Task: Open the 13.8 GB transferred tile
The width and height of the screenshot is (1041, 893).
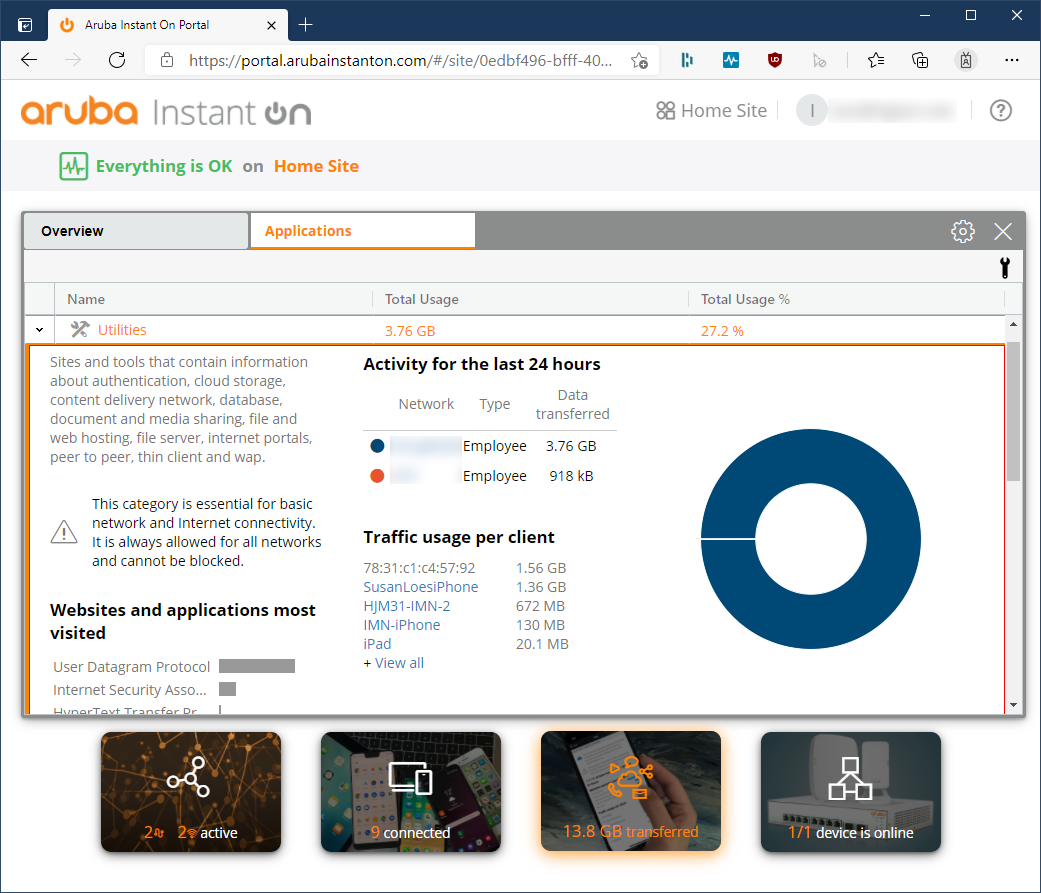Action: tap(631, 791)
